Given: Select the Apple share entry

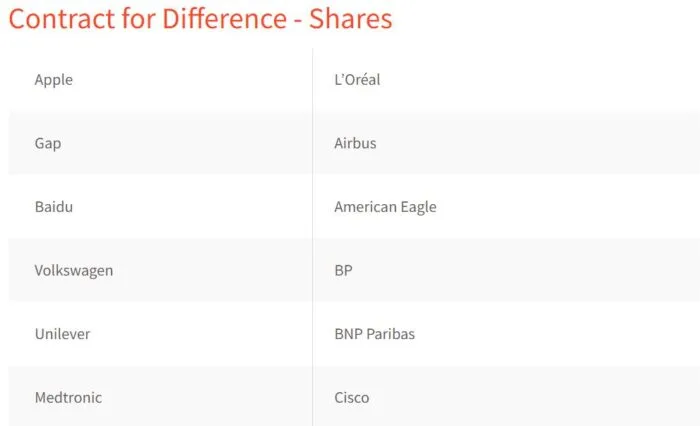Looking at the screenshot, I should point(54,80).
